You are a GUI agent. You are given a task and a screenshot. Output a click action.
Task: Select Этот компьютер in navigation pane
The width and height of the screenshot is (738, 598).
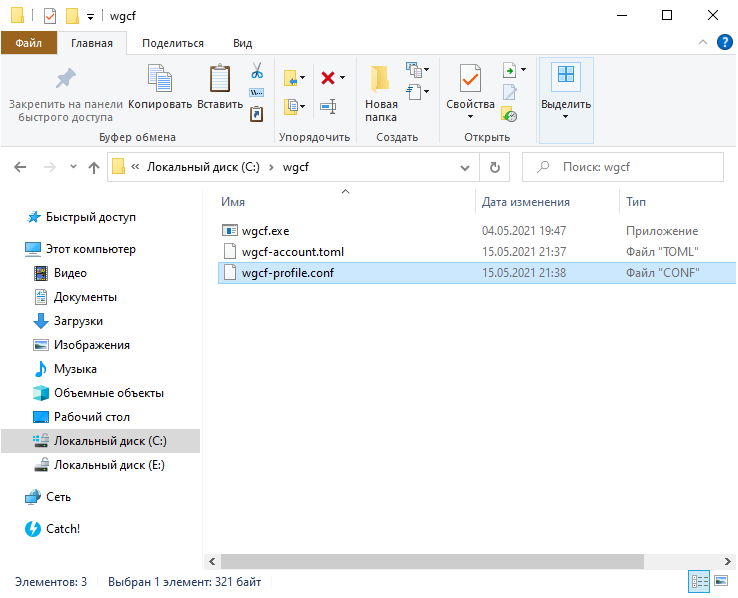(x=90, y=249)
